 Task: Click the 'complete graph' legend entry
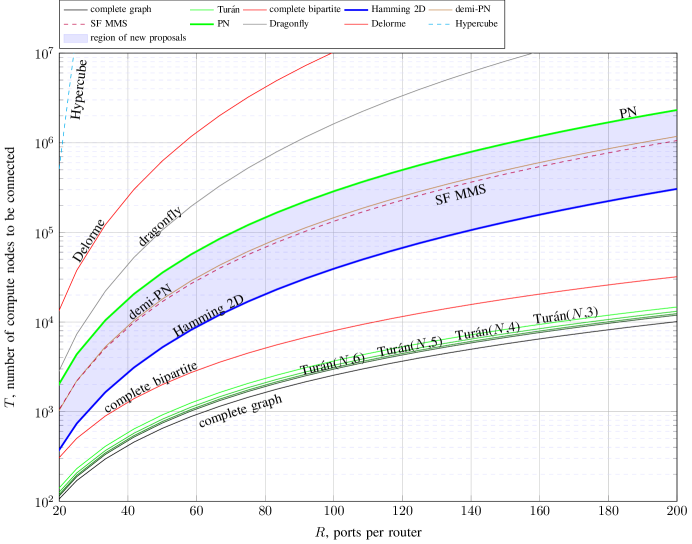[108, 9]
